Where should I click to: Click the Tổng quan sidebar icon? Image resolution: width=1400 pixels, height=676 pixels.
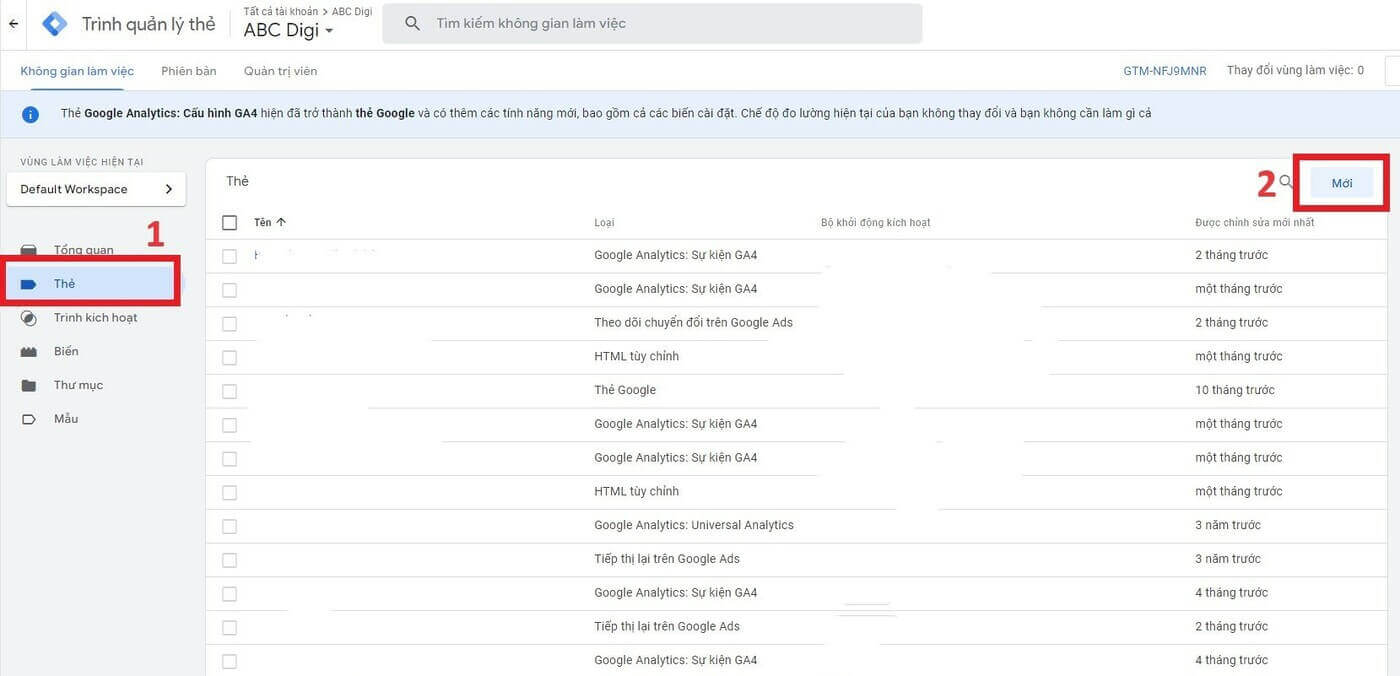pyautogui.click(x=29, y=250)
